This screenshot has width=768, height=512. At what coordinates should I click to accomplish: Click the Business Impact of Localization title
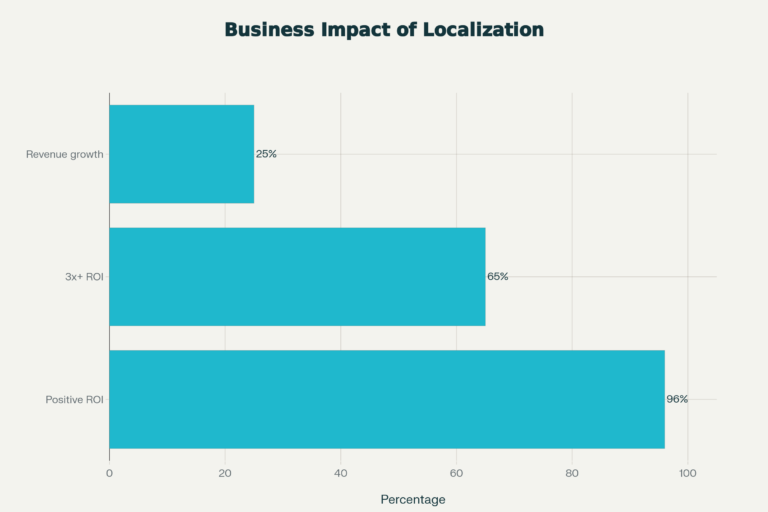coord(384,30)
